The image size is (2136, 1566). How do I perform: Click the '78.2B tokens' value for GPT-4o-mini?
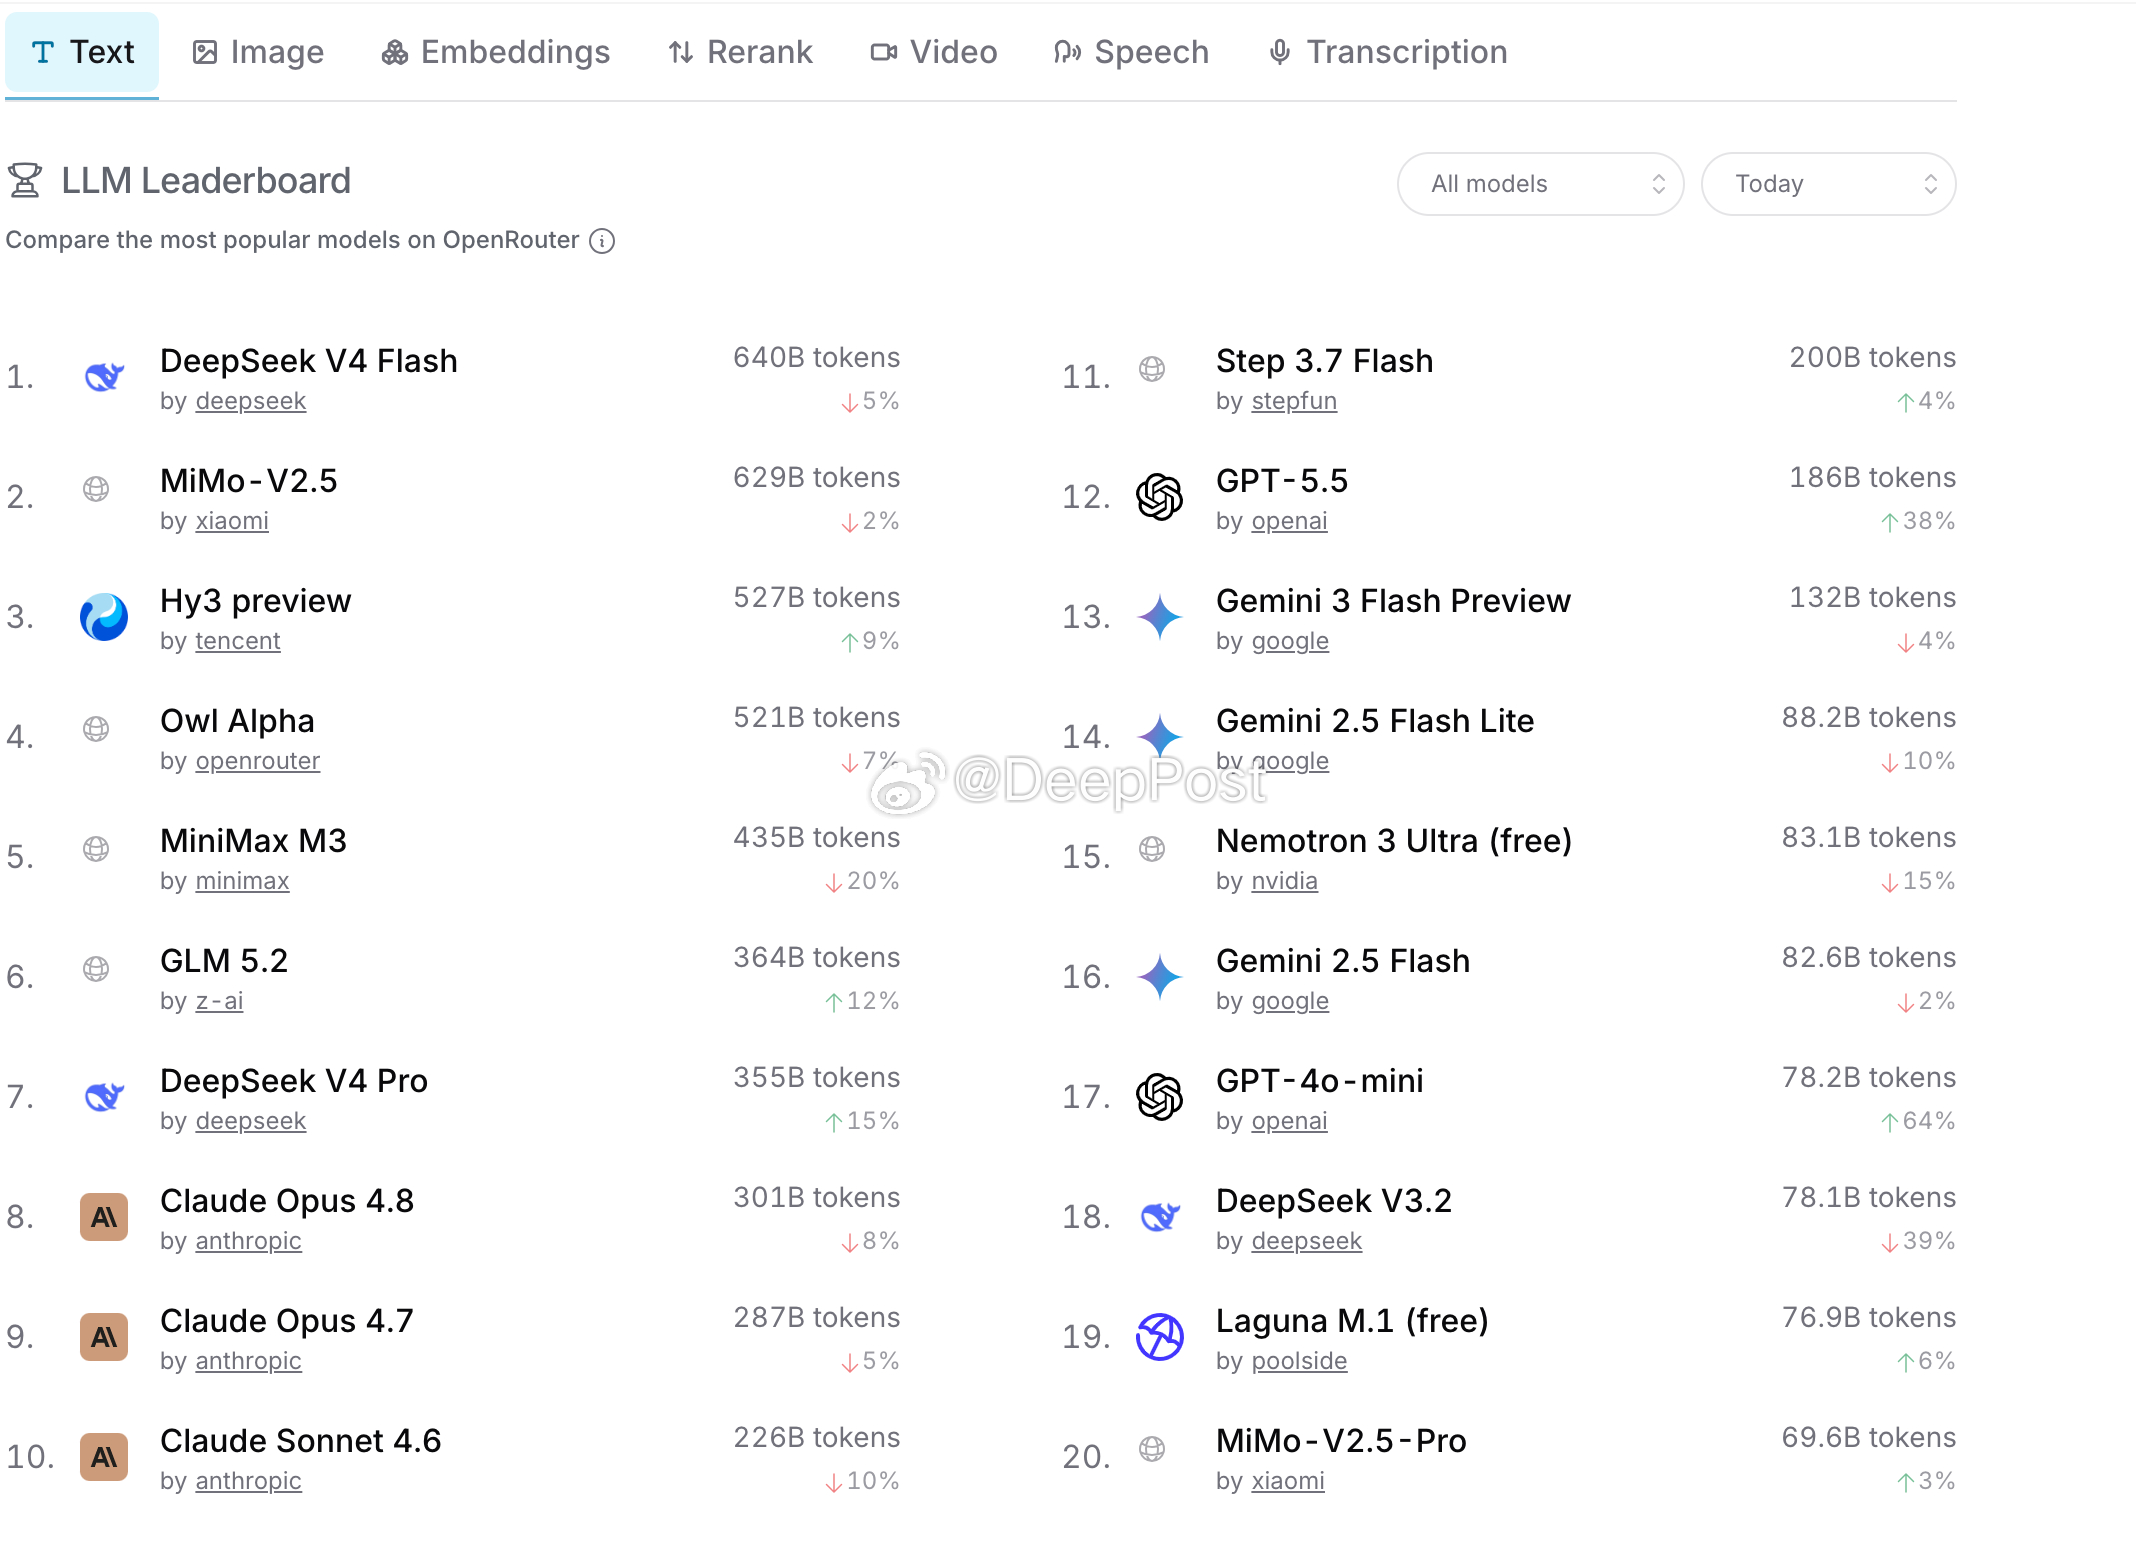click(1869, 1078)
